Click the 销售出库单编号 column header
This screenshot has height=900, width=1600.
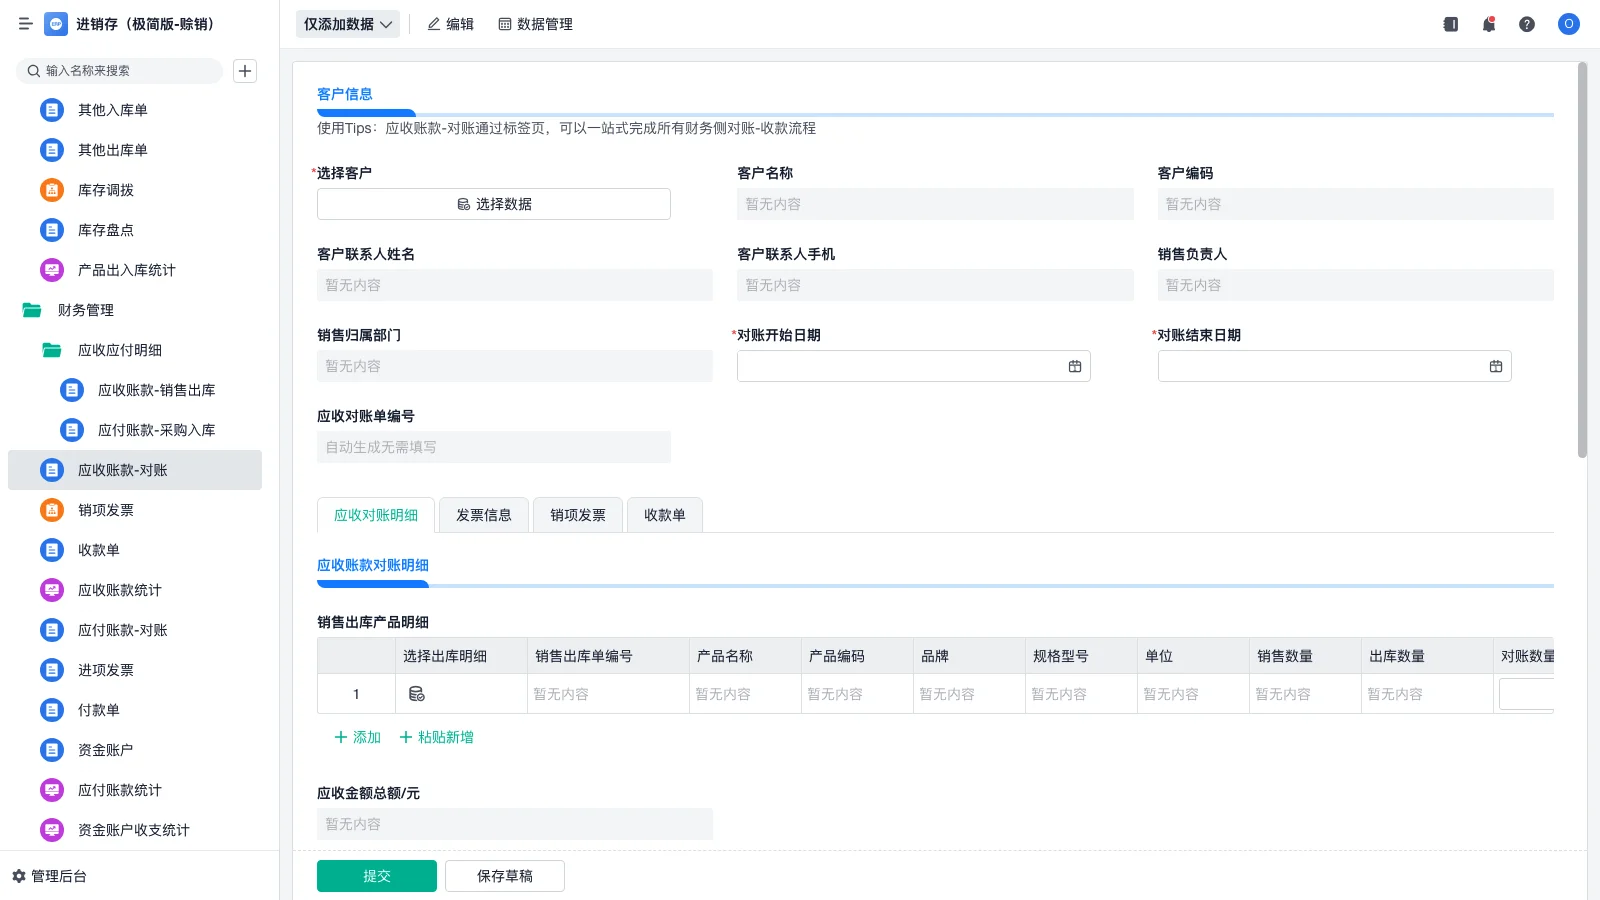coord(608,656)
